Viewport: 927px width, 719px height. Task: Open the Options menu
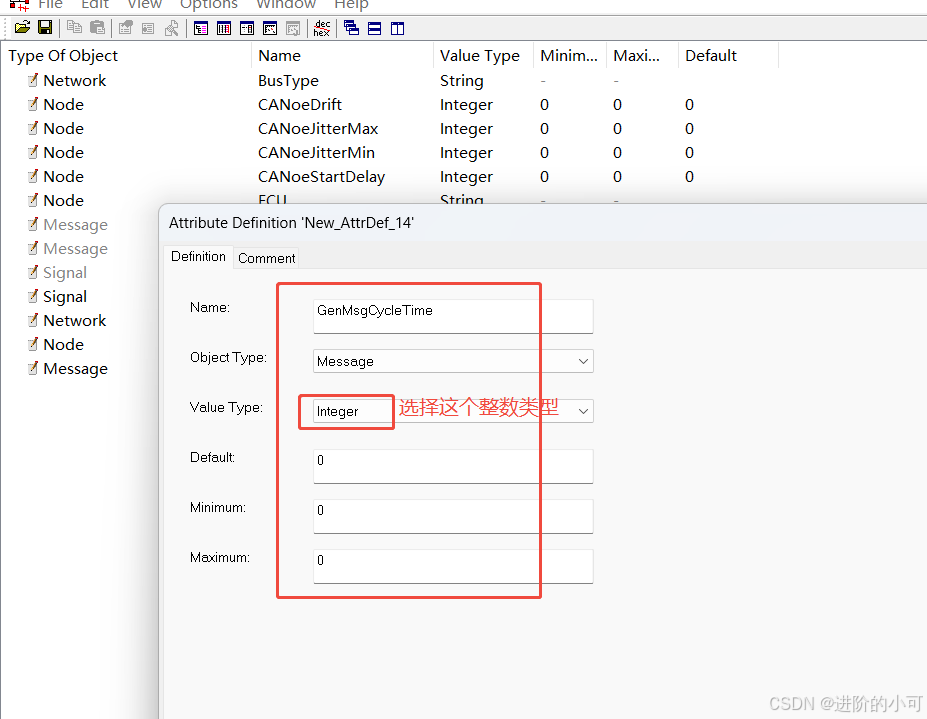point(209,5)
